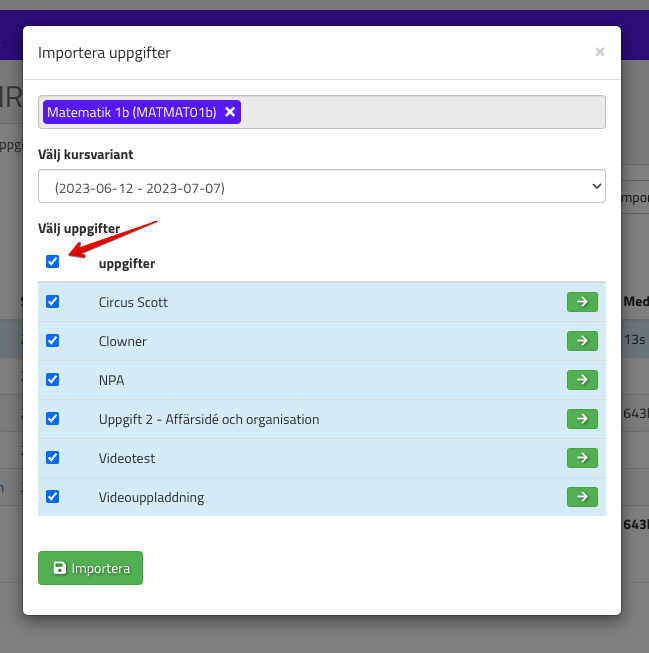The image size is (649, 653).
Task: Uncheck Uppgift 2 Affärsidé och organisation
Action: (53, 418)
